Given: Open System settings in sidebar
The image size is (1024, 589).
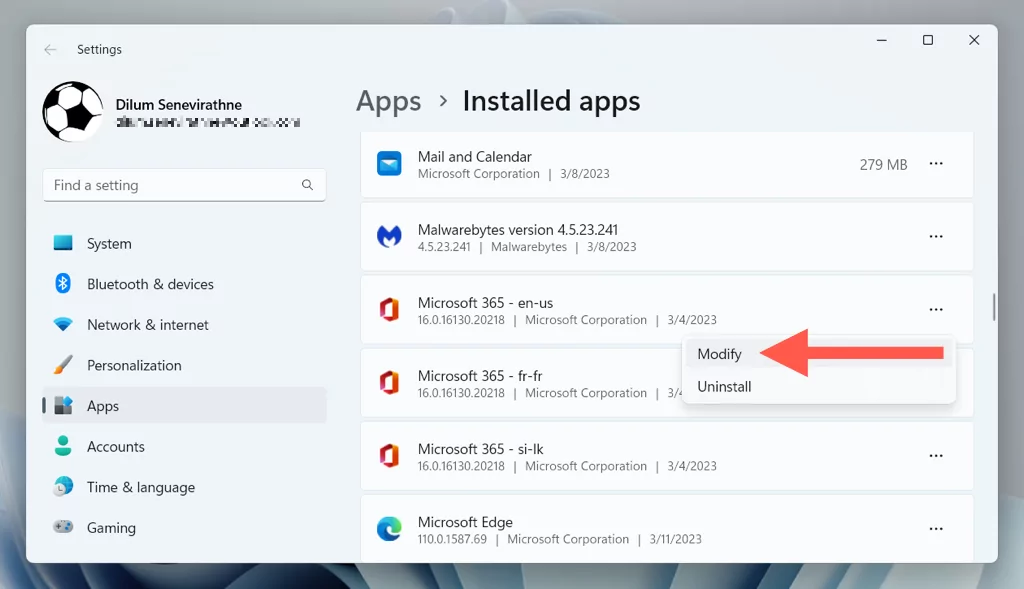Looking at the screenshot, I should [x=109, y=244].
